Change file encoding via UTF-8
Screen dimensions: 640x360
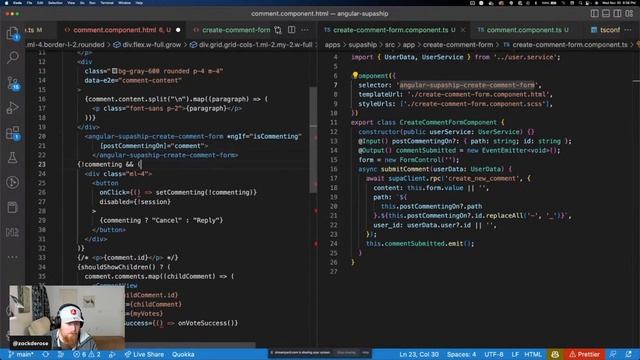494,354
